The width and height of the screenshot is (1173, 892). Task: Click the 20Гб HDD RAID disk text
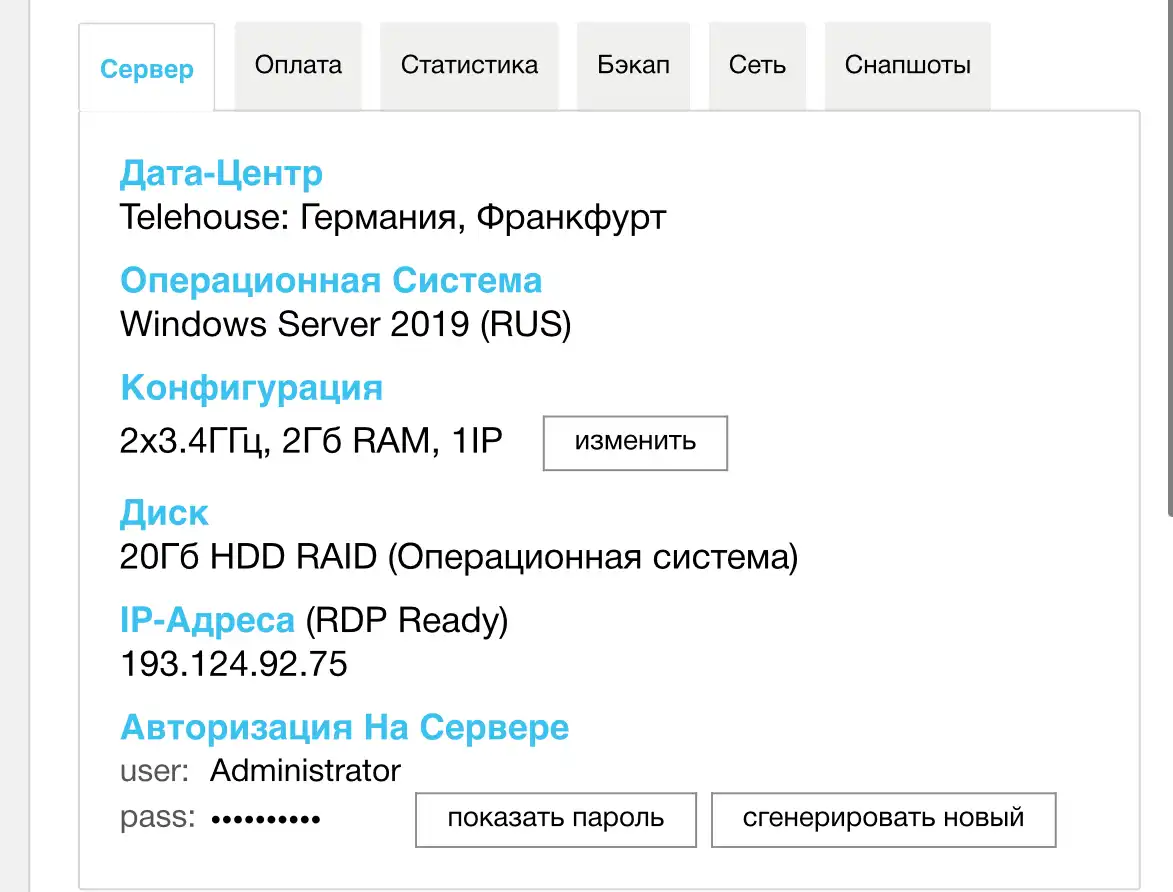[x=459, y=558]
